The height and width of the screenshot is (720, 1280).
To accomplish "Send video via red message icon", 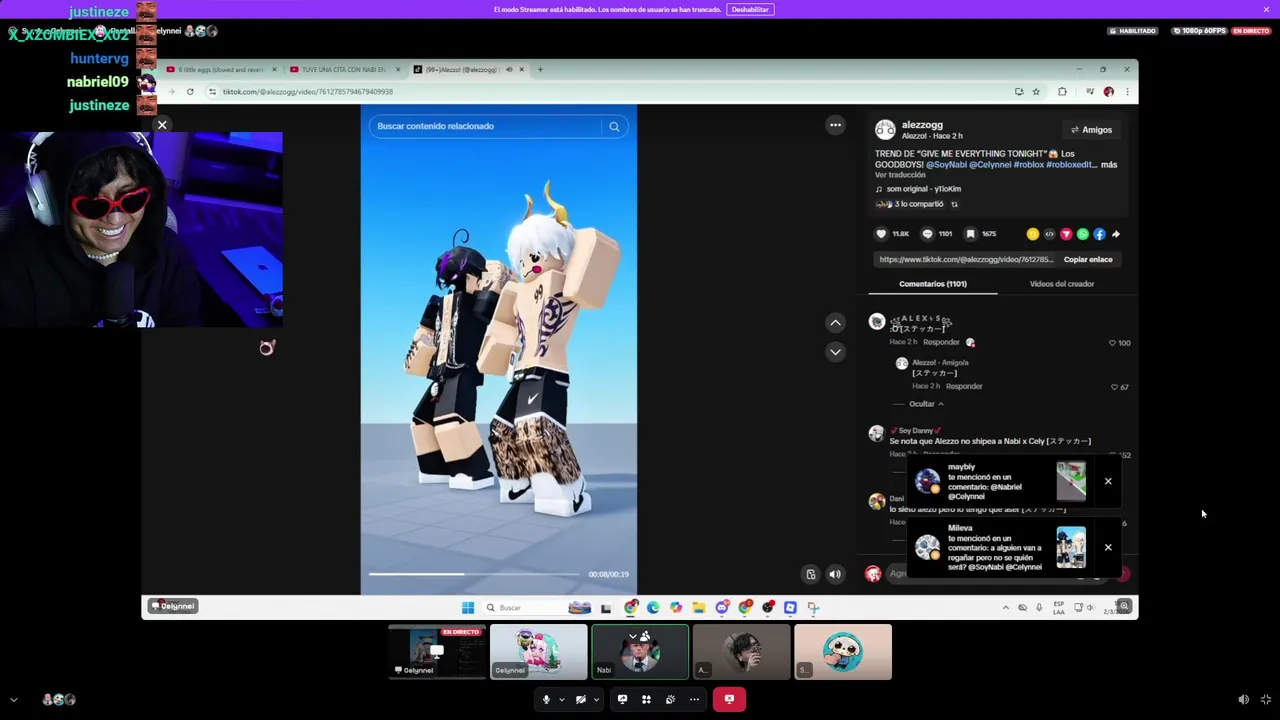I will point(1066,234).
